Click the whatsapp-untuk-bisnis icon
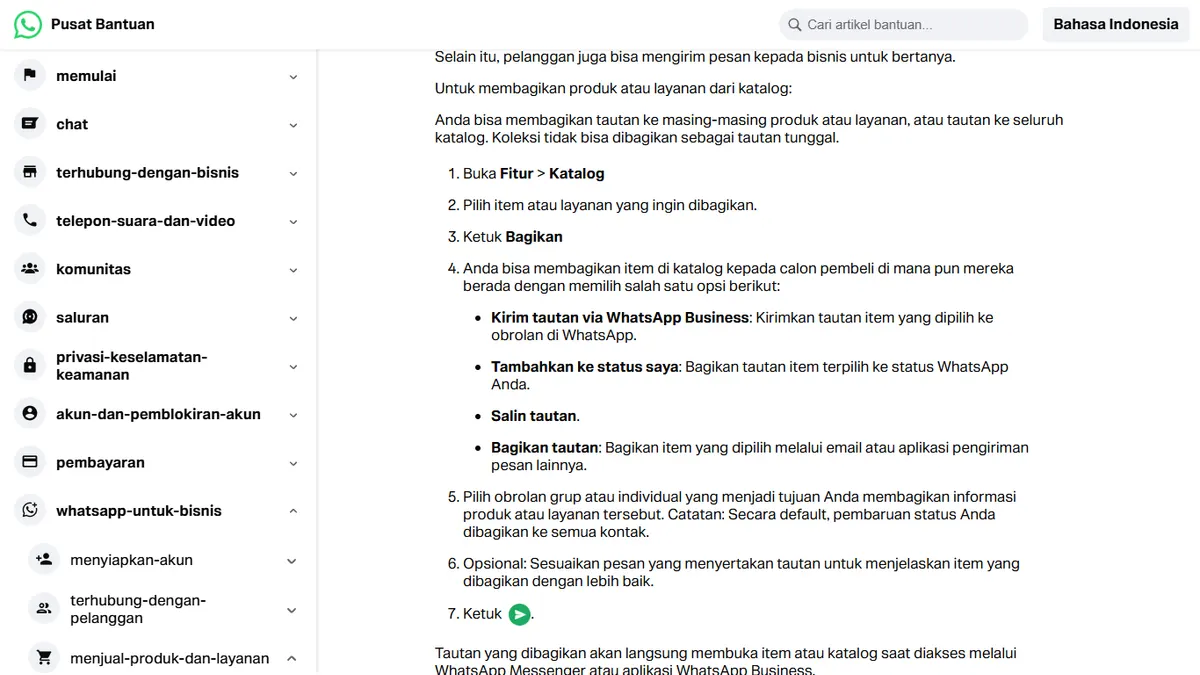1200x675 pixels. tap(30, 510)
